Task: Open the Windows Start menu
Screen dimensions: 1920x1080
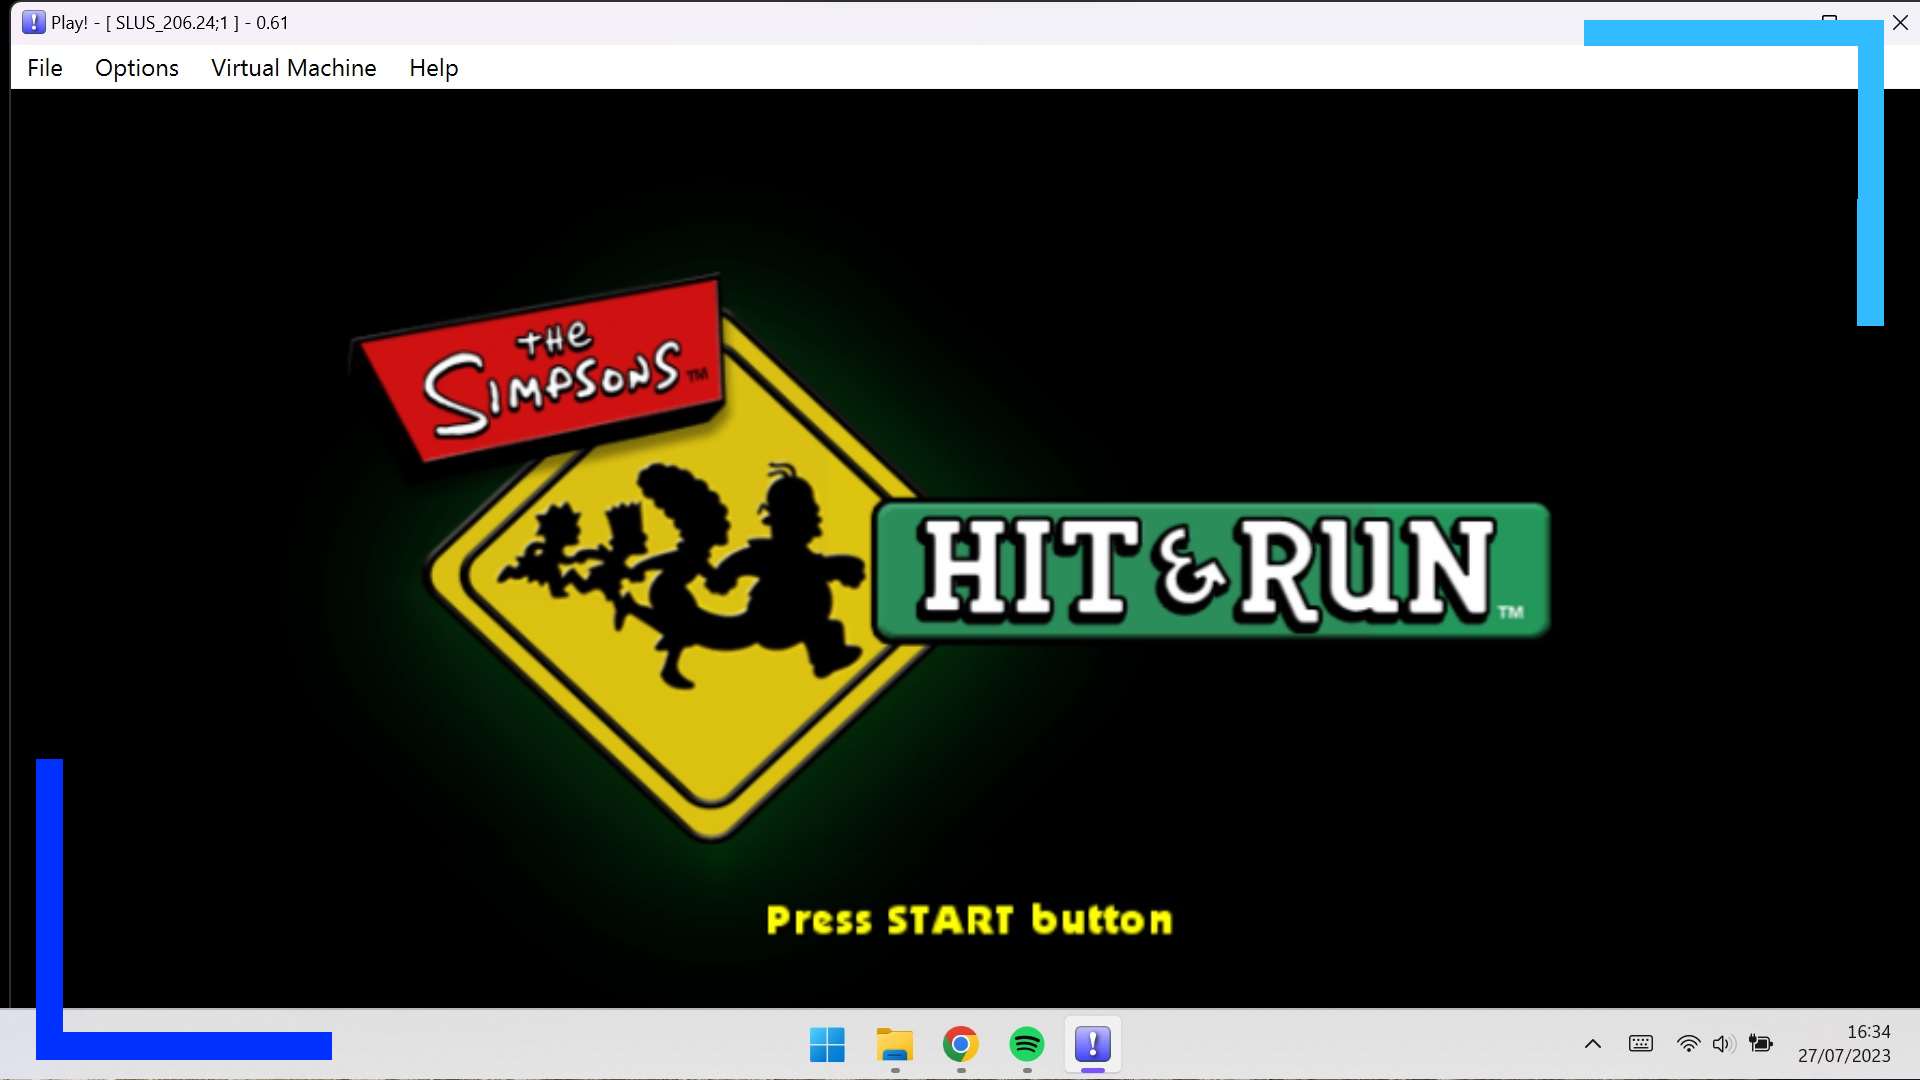Action: click(827, 1045)
